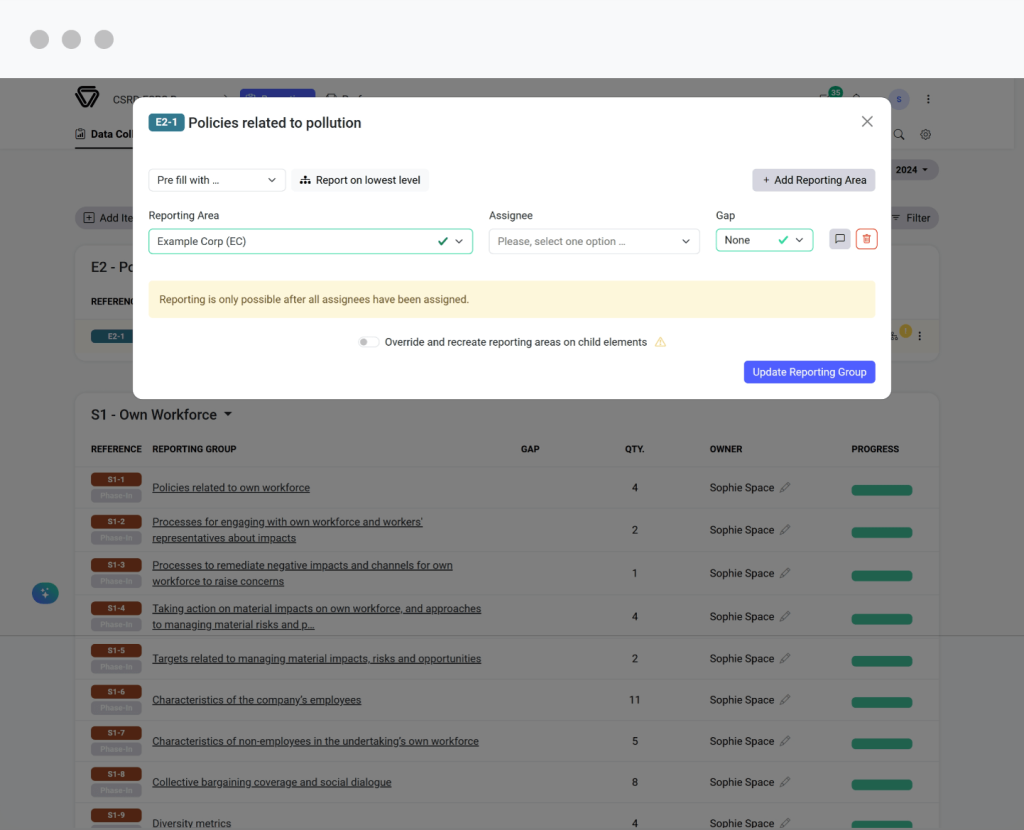Screen dimensions: 1024x830
Task: Click the app logo in the header
Action: [x=87, y=97]
